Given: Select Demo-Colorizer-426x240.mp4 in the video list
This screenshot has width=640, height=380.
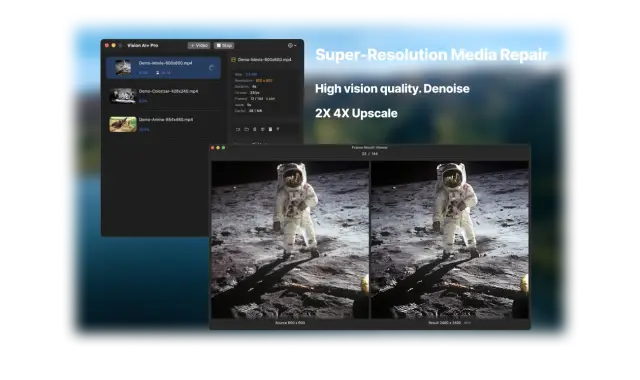Looking at the screenshot, I should [163, 96].
